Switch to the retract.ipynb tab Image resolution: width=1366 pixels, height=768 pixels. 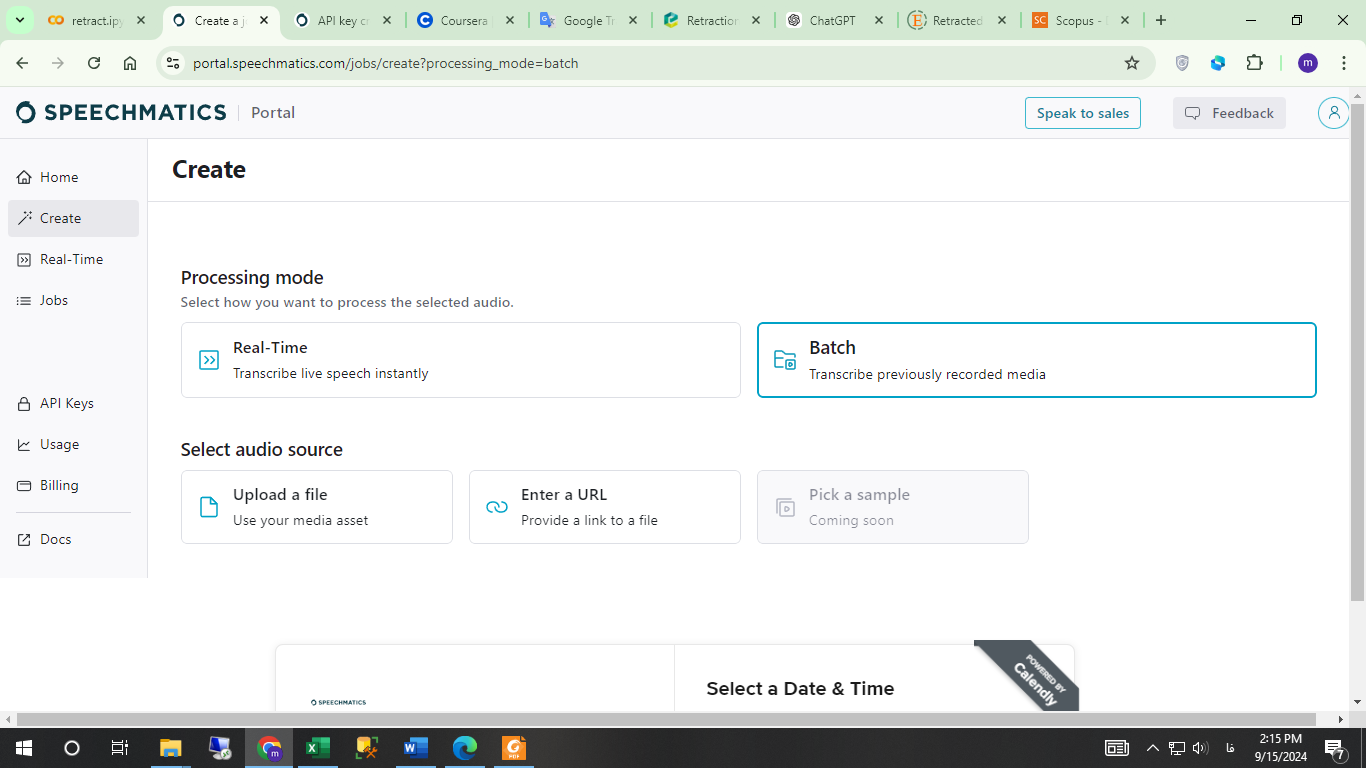pos(98,20)
